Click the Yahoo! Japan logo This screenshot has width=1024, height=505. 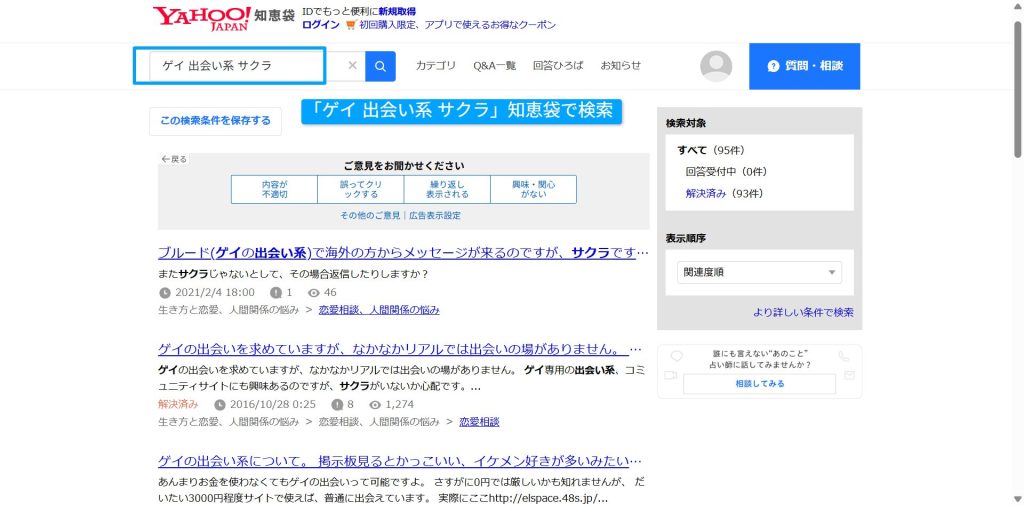(202, 18)
